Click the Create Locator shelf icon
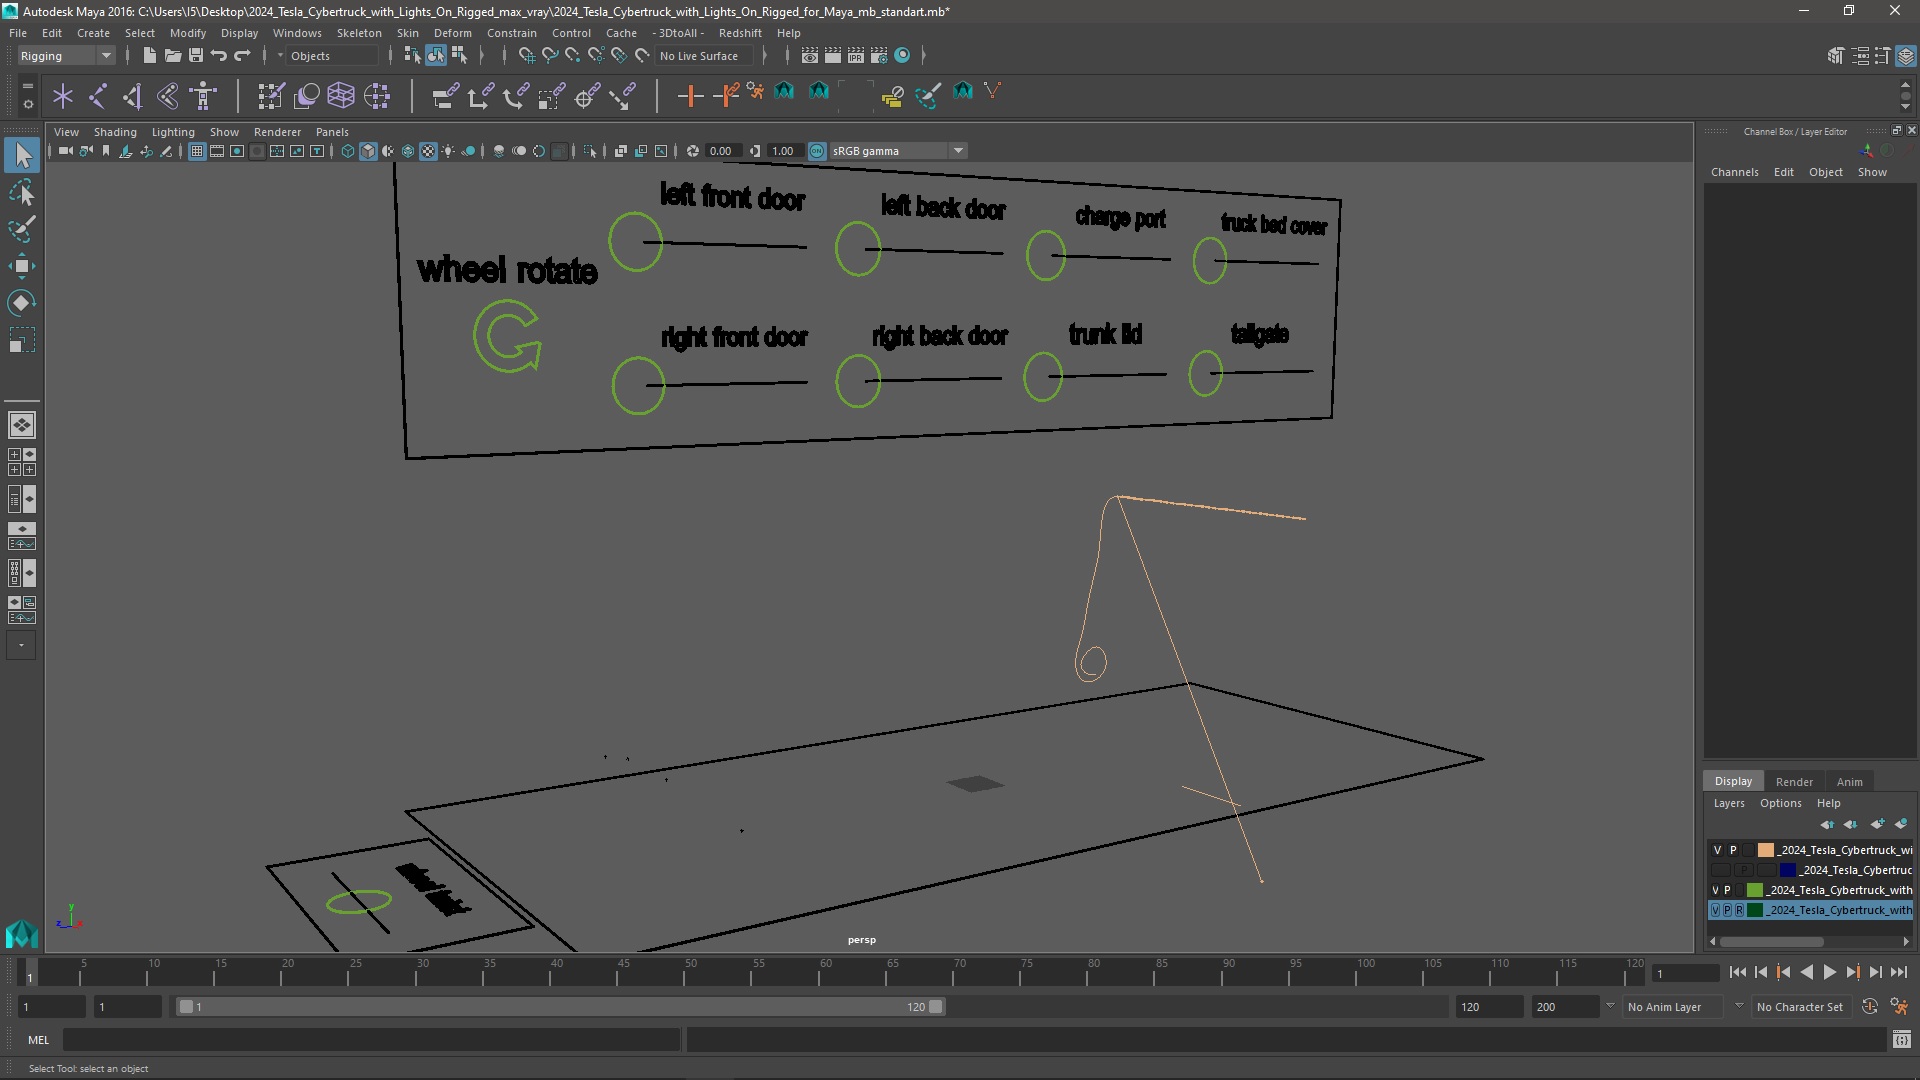Screen dimensions: 1920x1080 click(x=63, y=96)
